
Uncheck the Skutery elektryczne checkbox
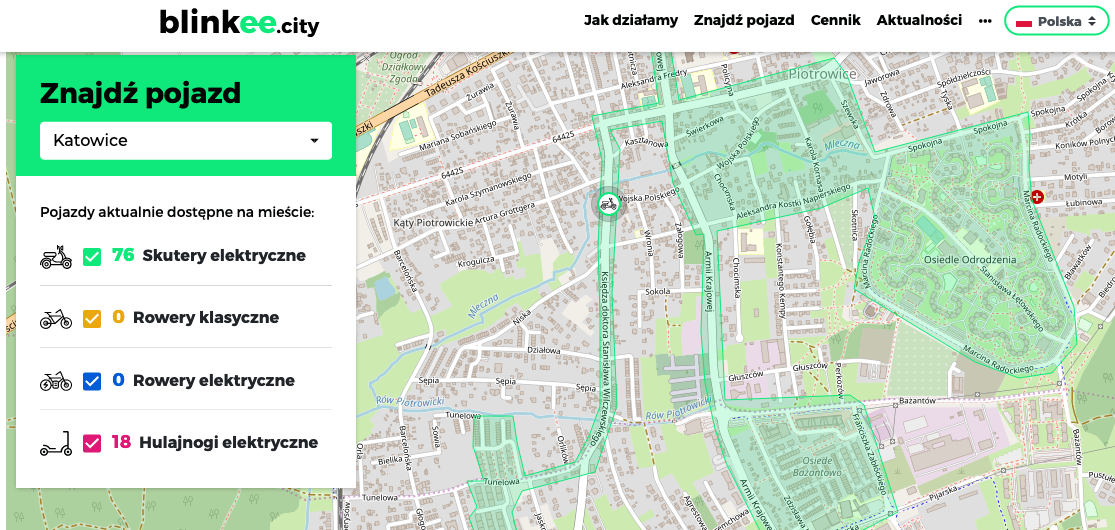92,257
